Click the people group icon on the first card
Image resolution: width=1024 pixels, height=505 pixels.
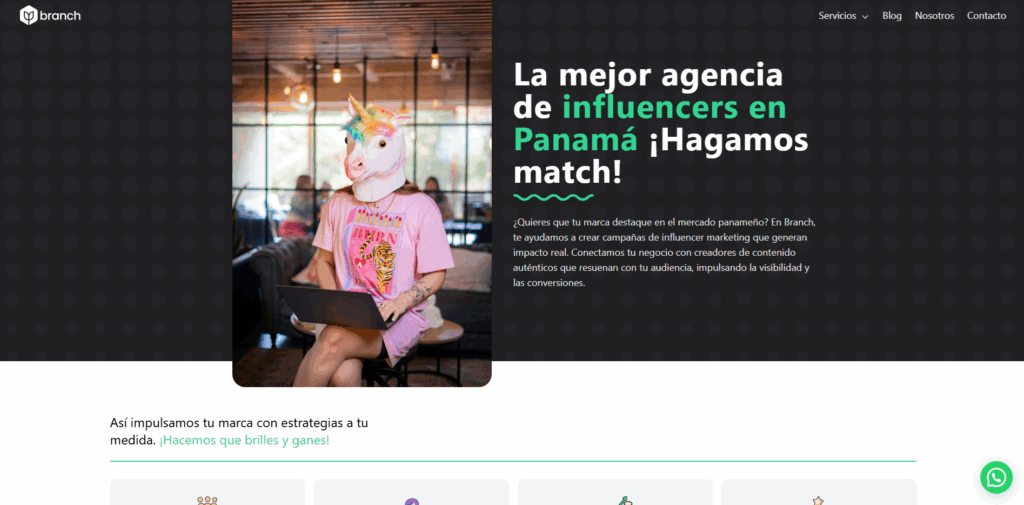207,500
